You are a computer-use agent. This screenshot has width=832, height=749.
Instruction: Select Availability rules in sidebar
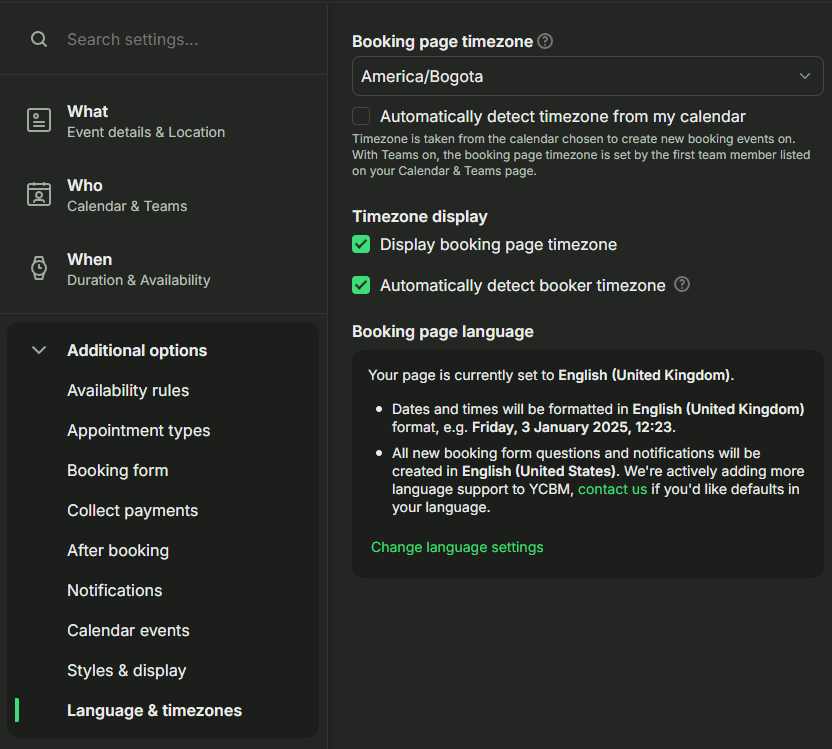[x=128, y=390]
